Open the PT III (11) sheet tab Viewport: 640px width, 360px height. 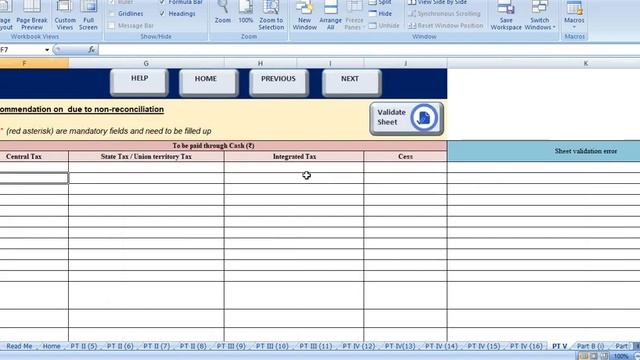point(316,346)
